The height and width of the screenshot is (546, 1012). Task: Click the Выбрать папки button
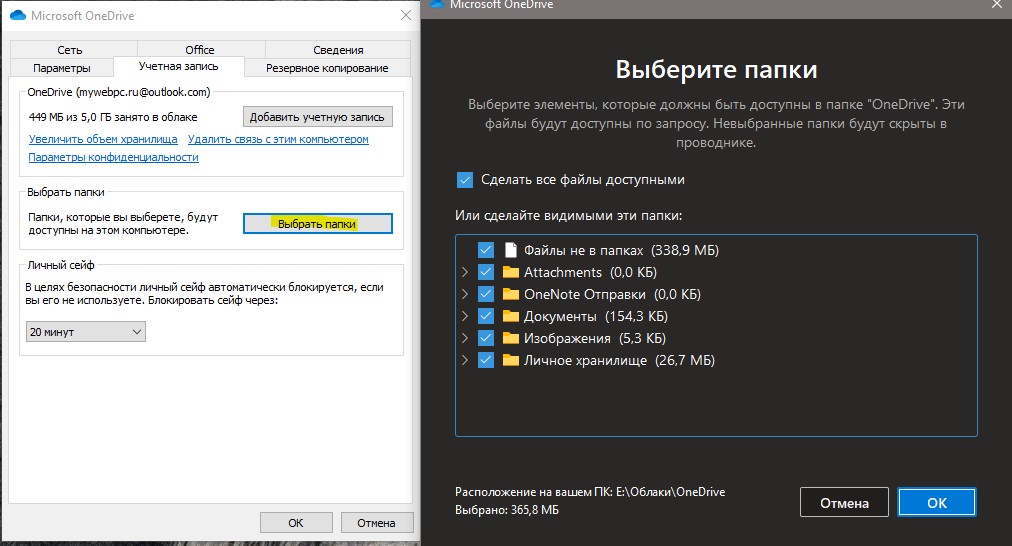pos(318,223)
